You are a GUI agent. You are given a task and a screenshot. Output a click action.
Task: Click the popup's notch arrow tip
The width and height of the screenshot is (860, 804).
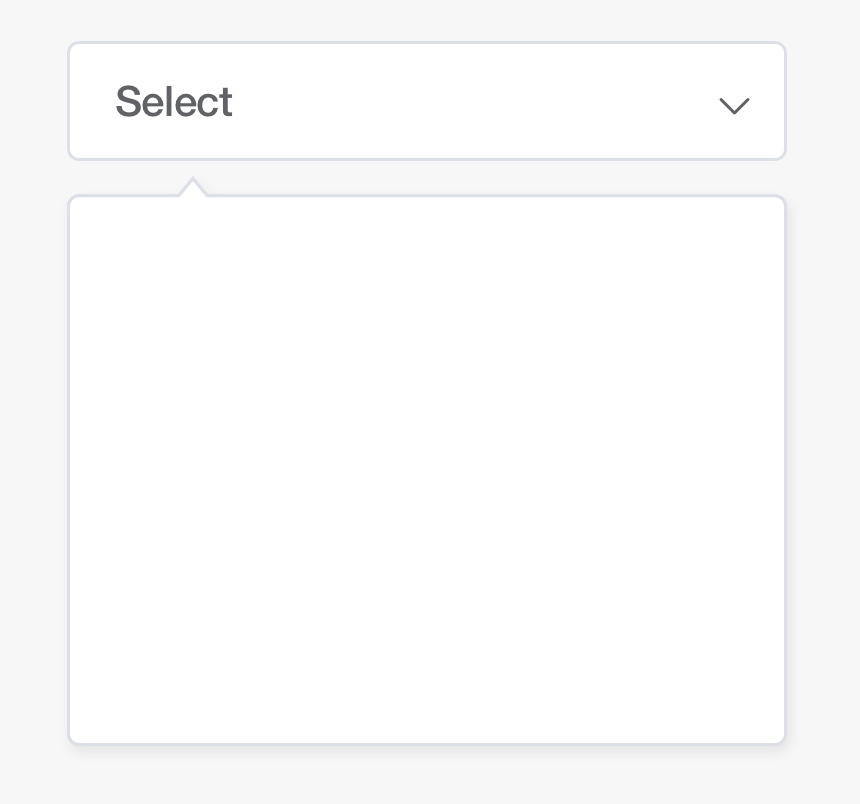click(x=193, y=180)
